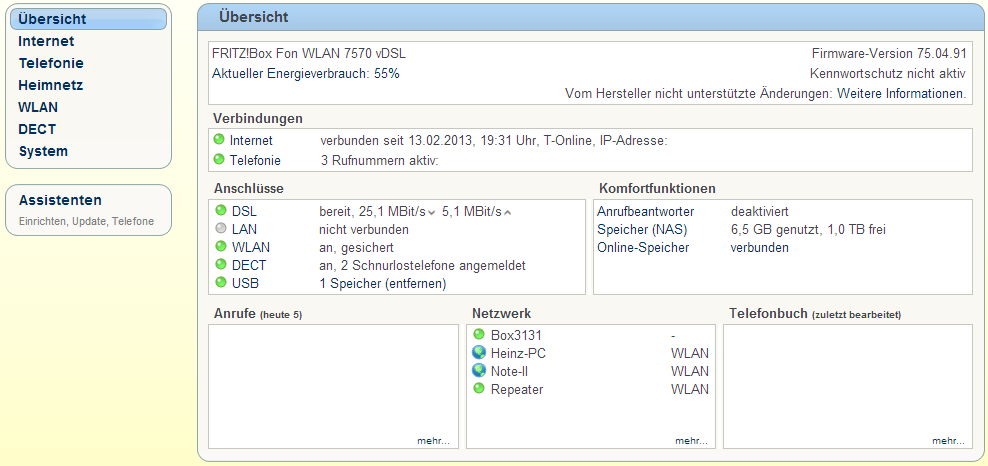Select the System menu entry

pyautogui.click(x=43, y=151)
